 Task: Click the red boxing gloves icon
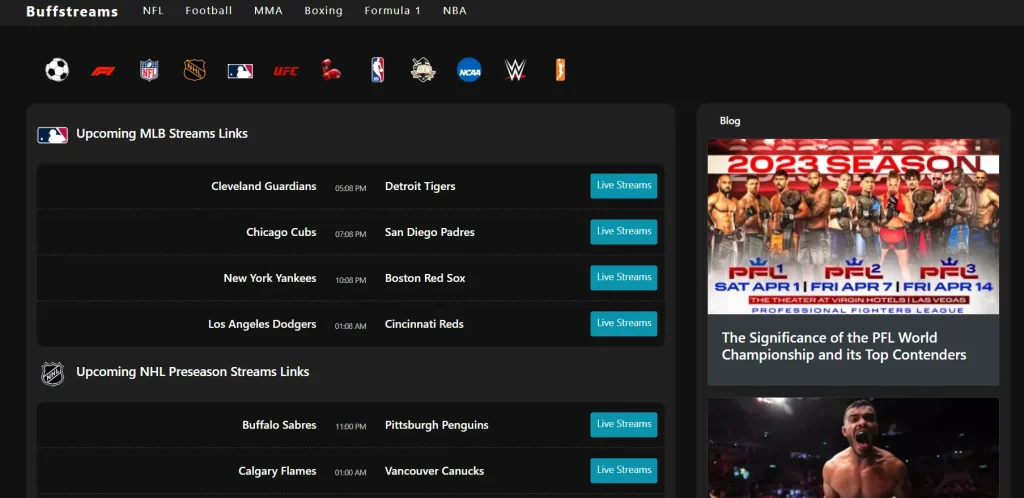(331, 70)
